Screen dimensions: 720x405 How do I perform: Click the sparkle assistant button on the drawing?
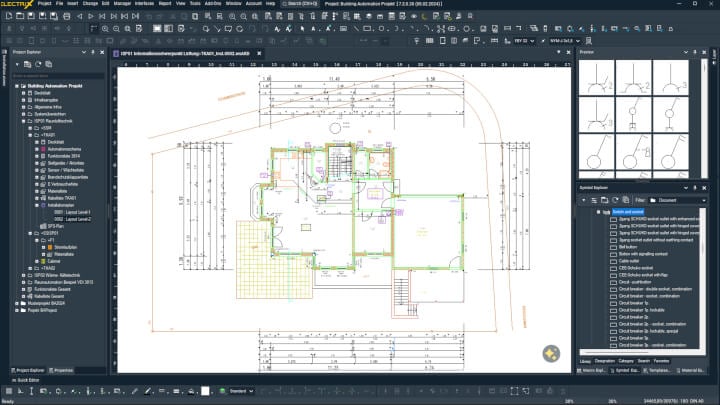coord(550,353)
